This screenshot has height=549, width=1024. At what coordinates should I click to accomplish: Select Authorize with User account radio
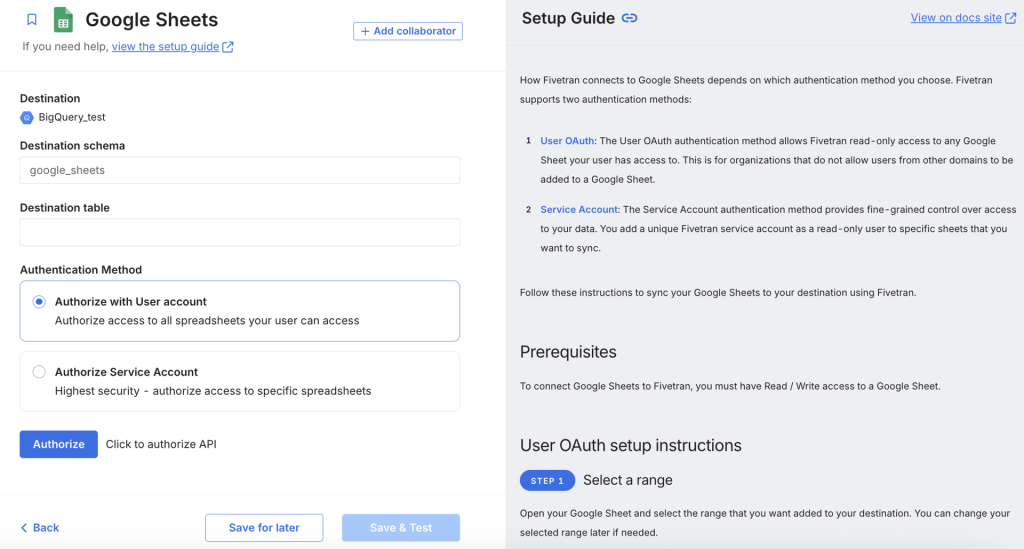click(39, 301)
